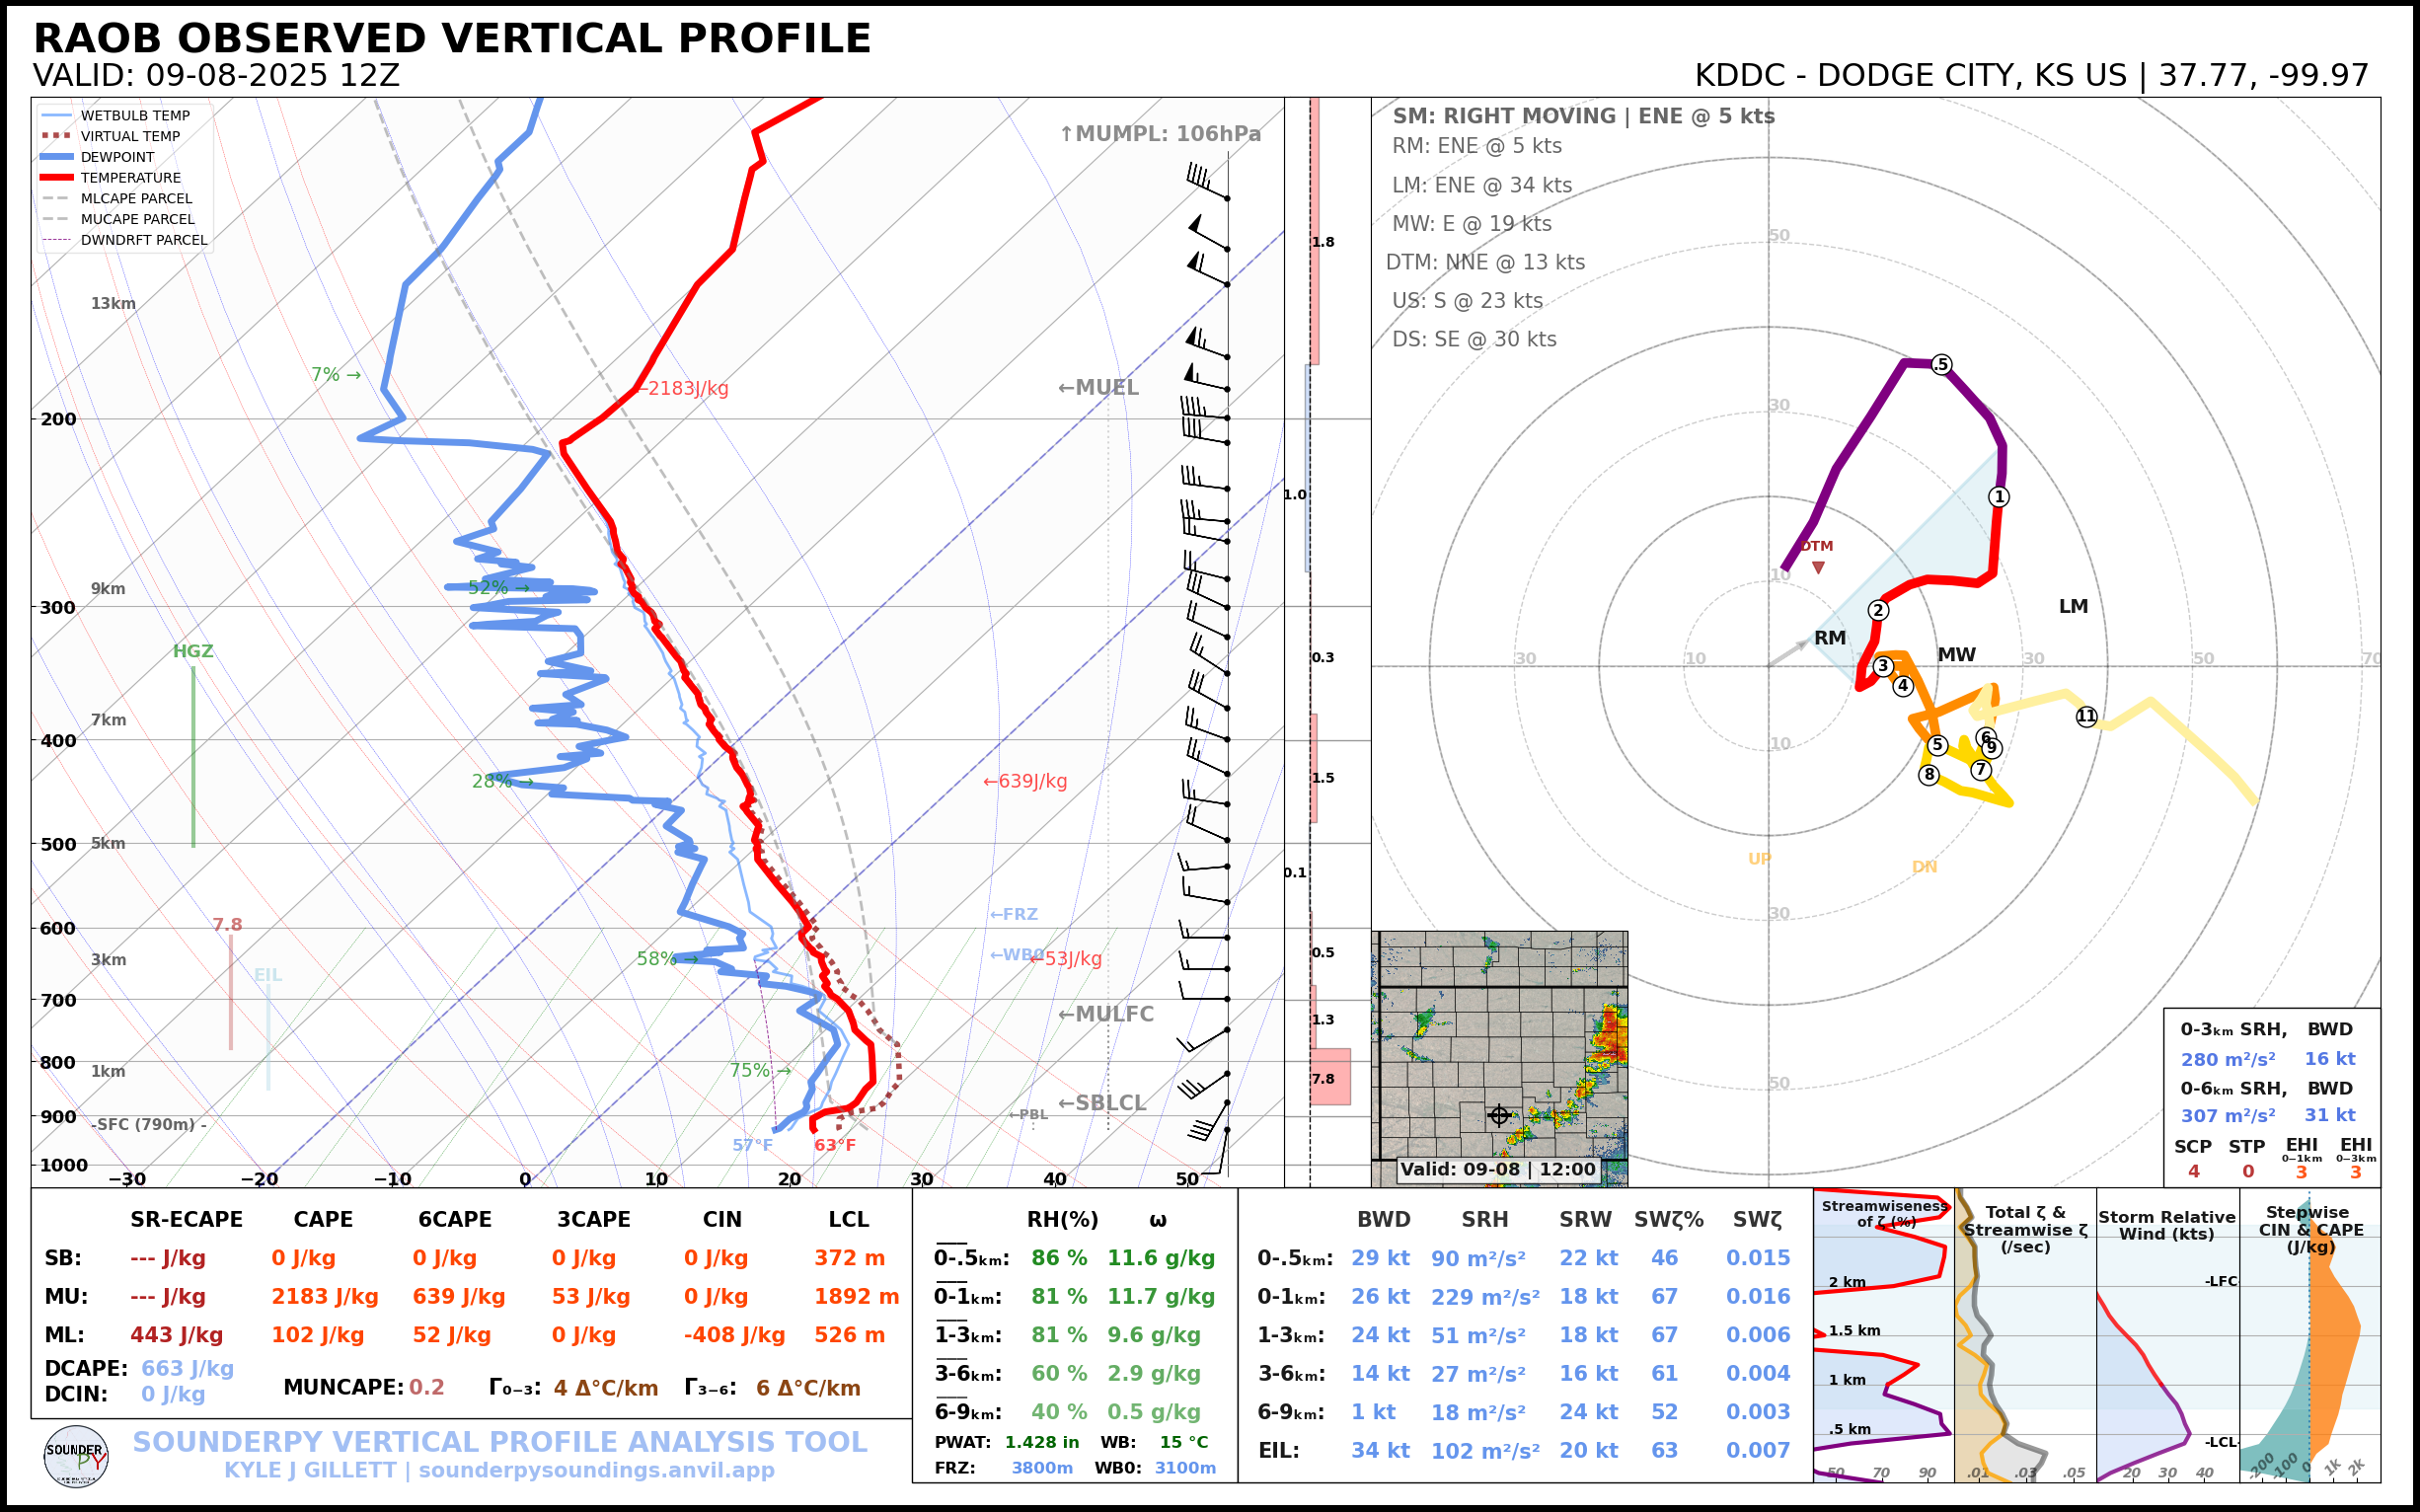Click hodograph height marker number 1
This screenshot has height=1512, width=2420.
pyautogui.click(x=1998, y=497)
